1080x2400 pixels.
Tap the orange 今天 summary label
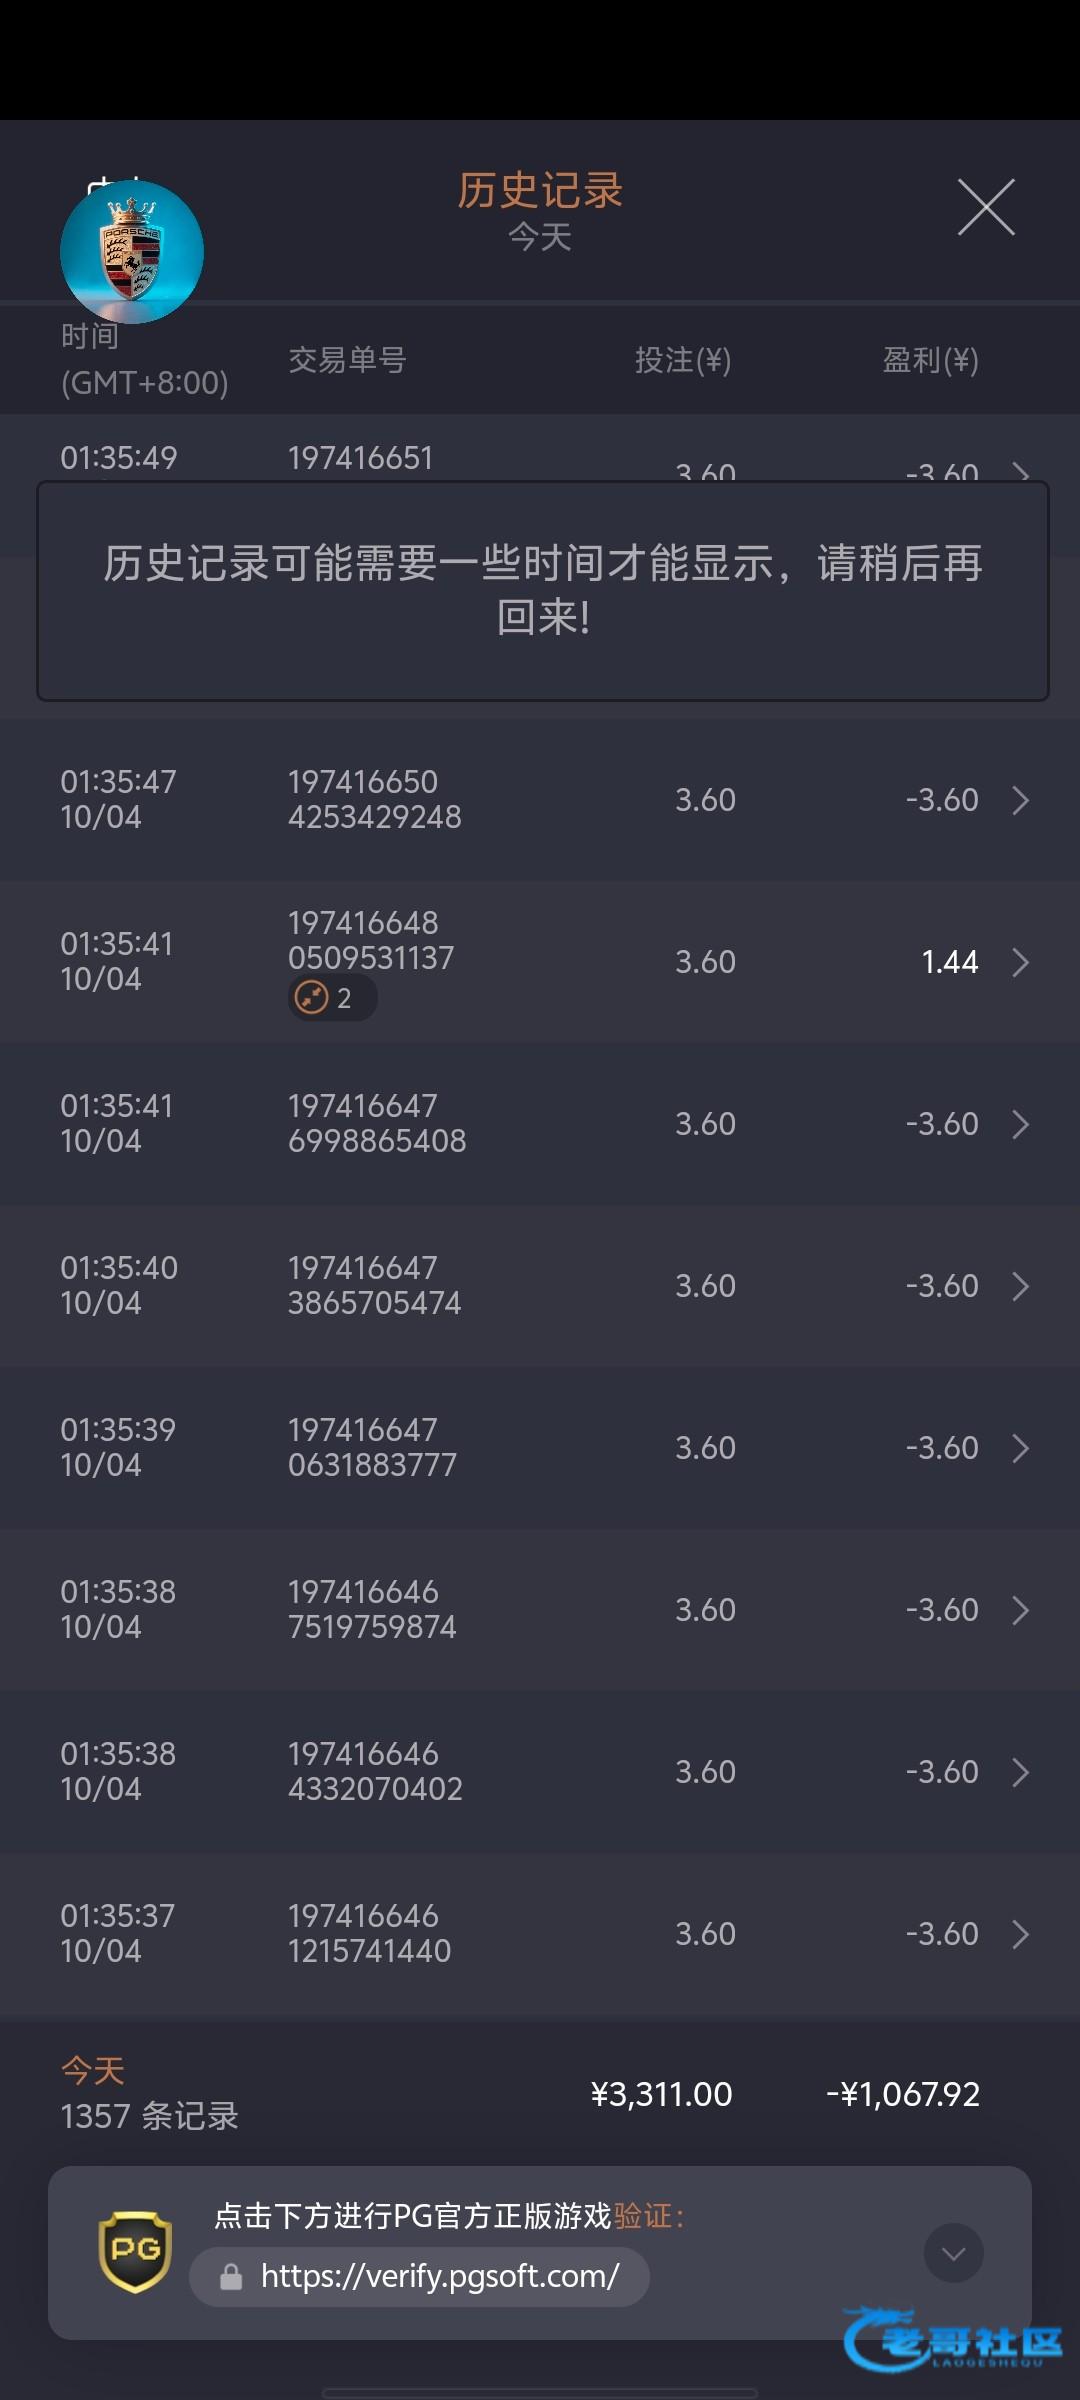coord(93,2070)
